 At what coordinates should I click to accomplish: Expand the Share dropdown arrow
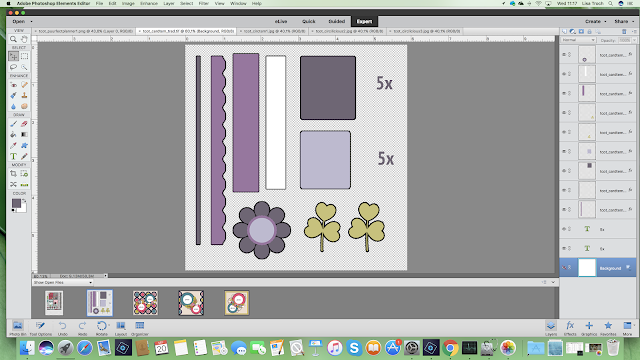pos(633,22)
